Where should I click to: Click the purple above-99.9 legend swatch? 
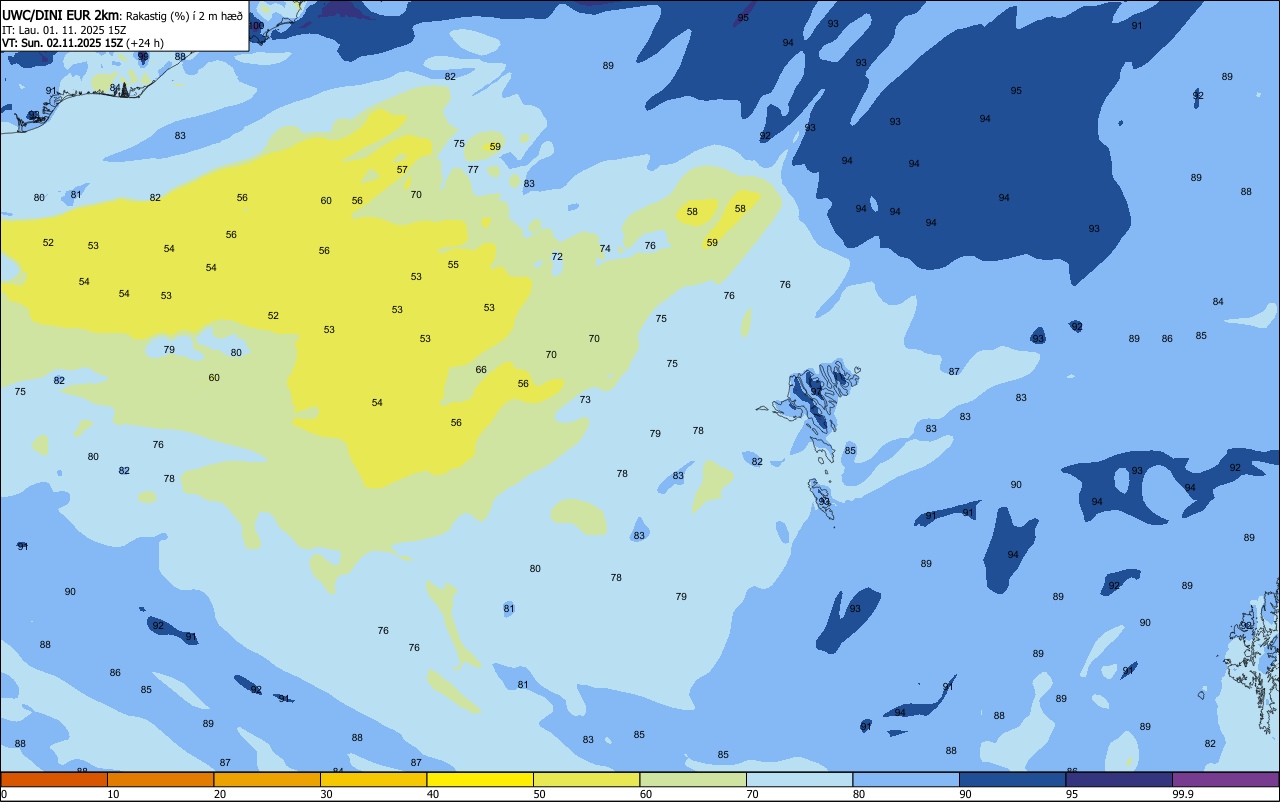click(x=1225, y=779)
